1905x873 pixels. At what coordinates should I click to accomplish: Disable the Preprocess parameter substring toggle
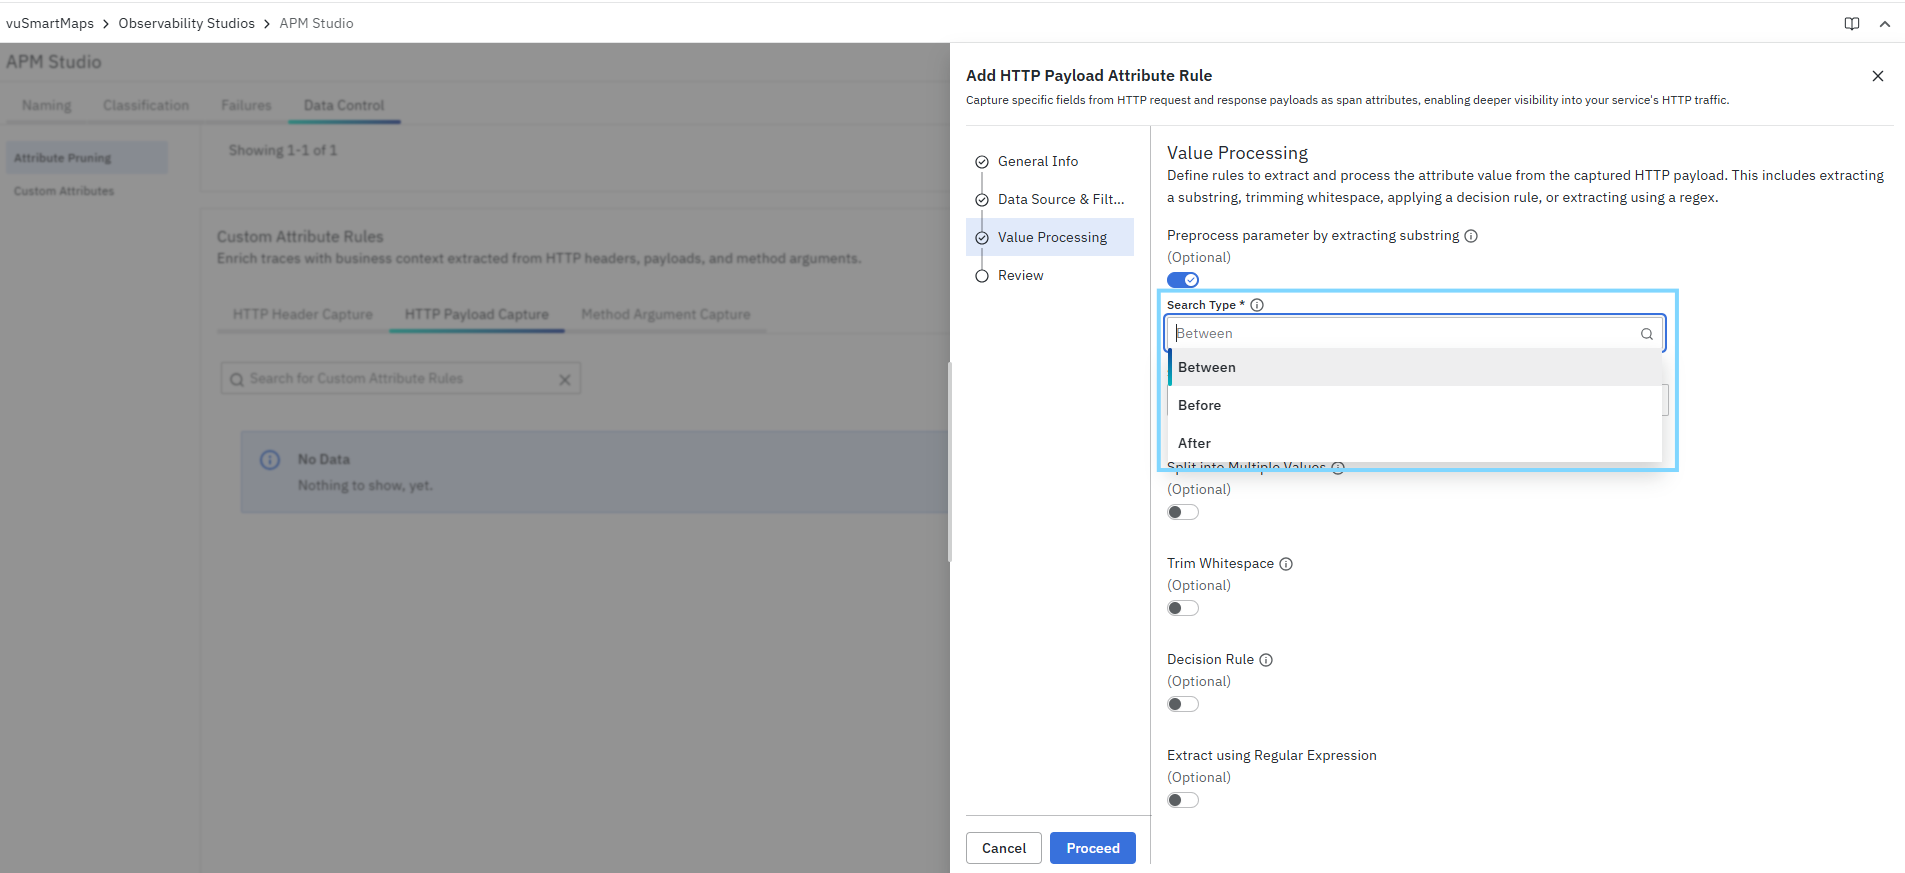(1183, 280)
